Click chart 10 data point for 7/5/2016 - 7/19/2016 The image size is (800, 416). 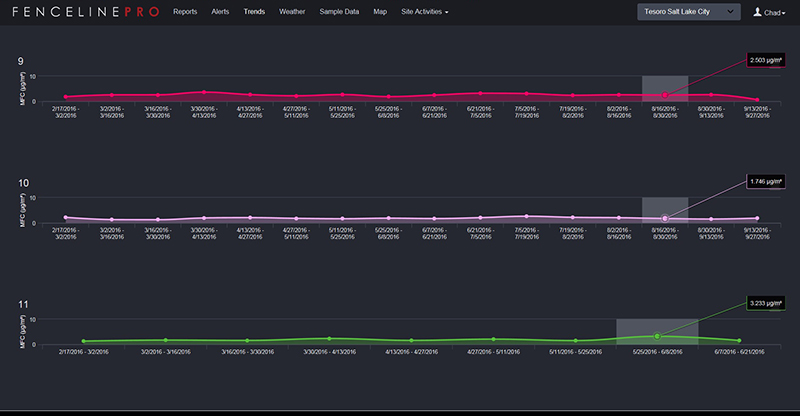tap(527, 216)
